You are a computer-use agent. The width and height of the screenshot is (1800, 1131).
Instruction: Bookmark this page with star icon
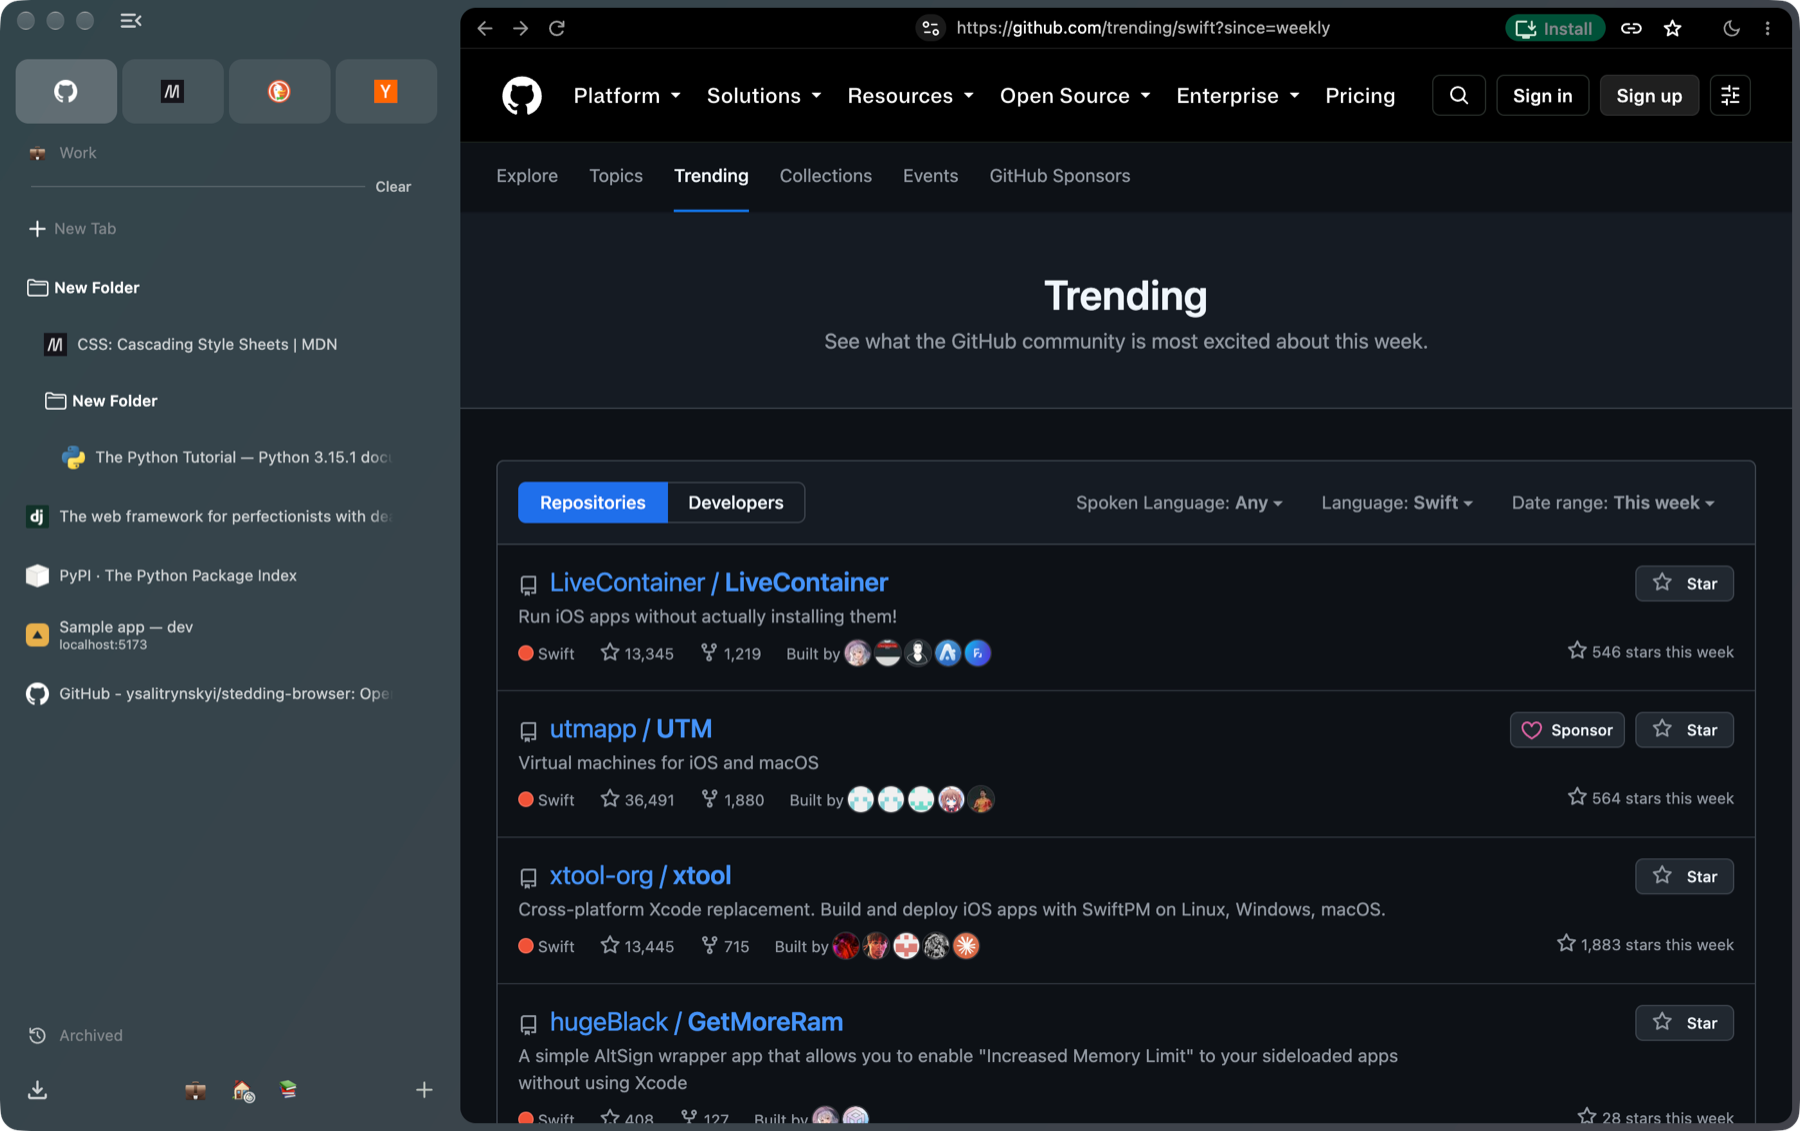pyautogui.click(x=1673, y=28)
